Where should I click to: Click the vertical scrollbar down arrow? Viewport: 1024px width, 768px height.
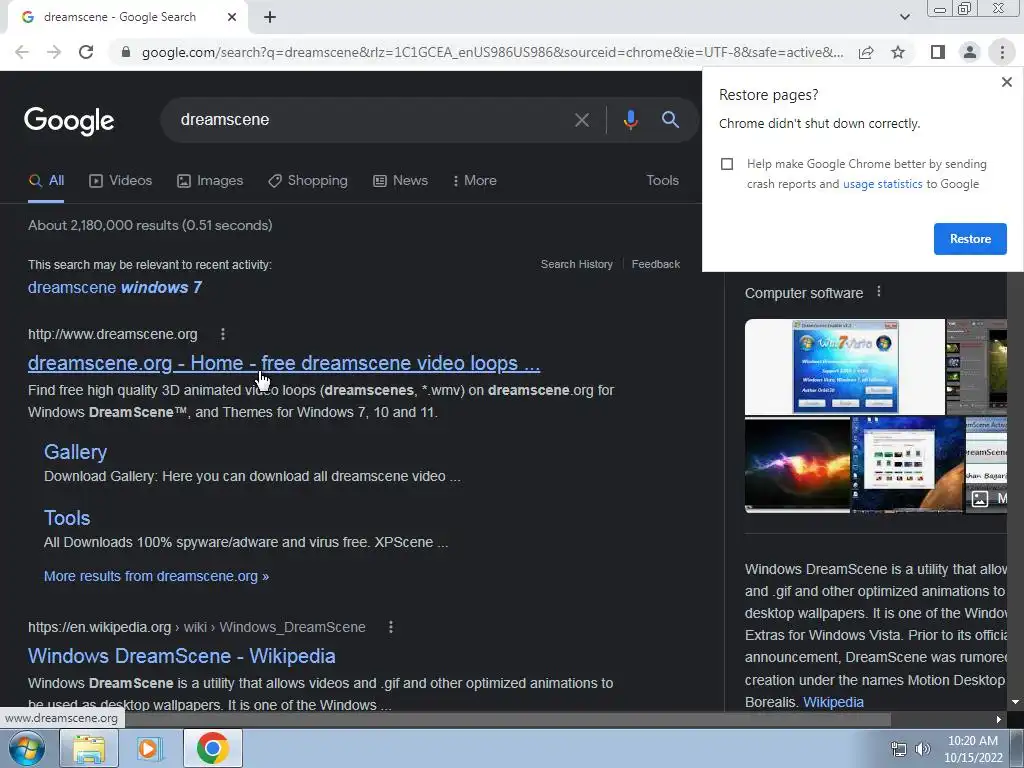point(1015,702)
